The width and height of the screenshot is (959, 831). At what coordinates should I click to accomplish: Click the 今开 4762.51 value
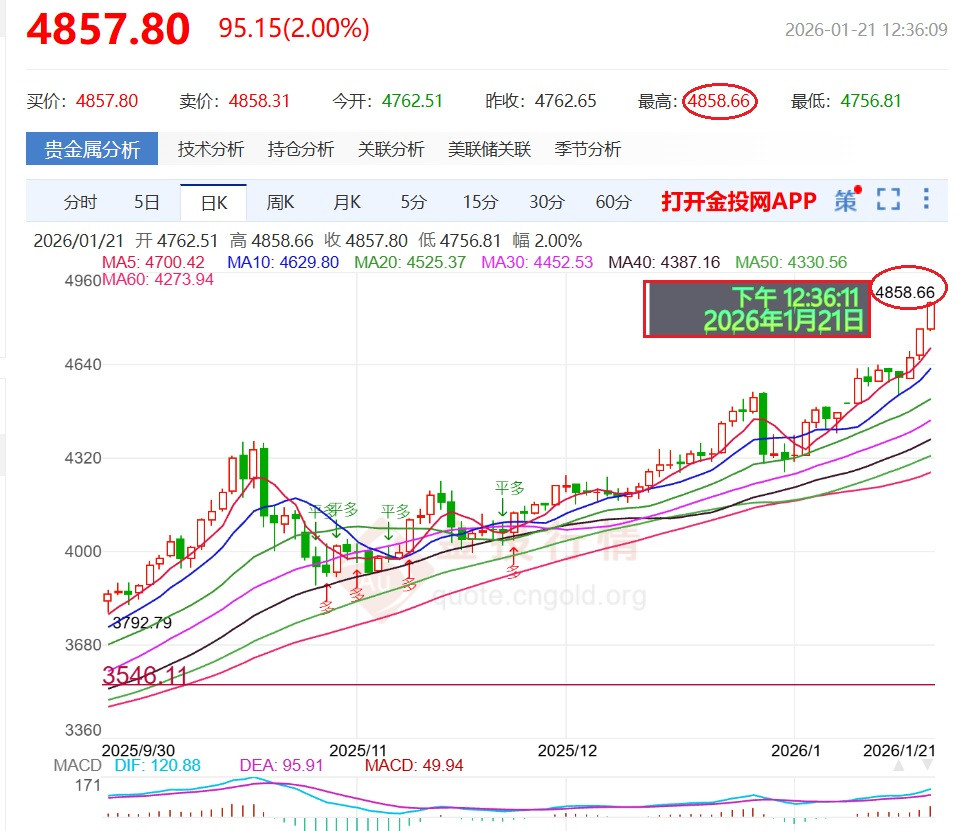point(412,101)
